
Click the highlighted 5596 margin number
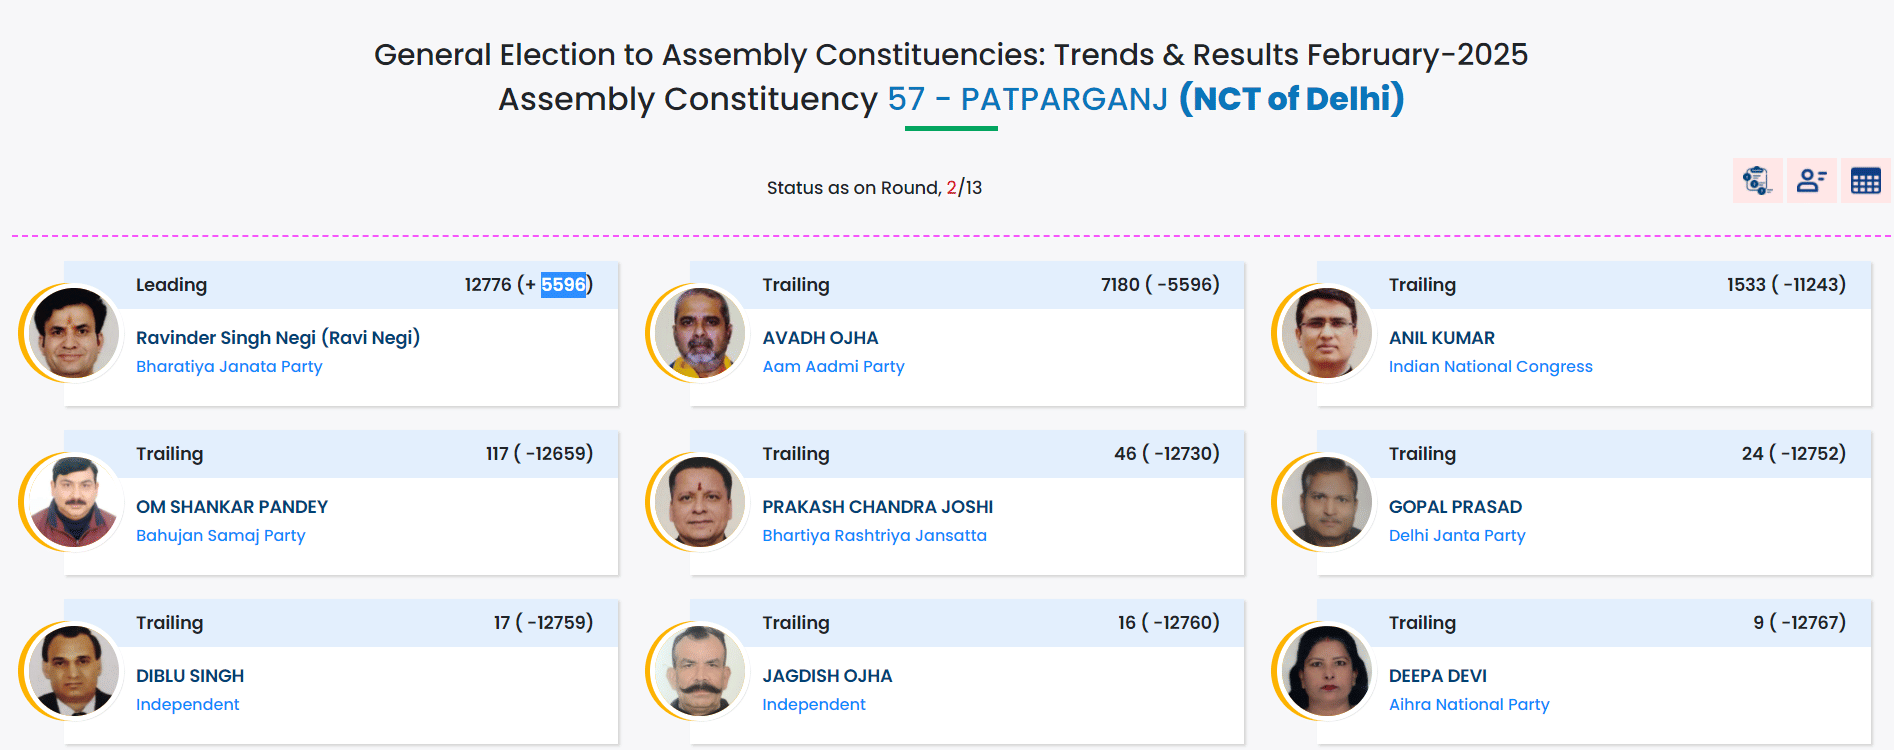(x=563, y=285)
